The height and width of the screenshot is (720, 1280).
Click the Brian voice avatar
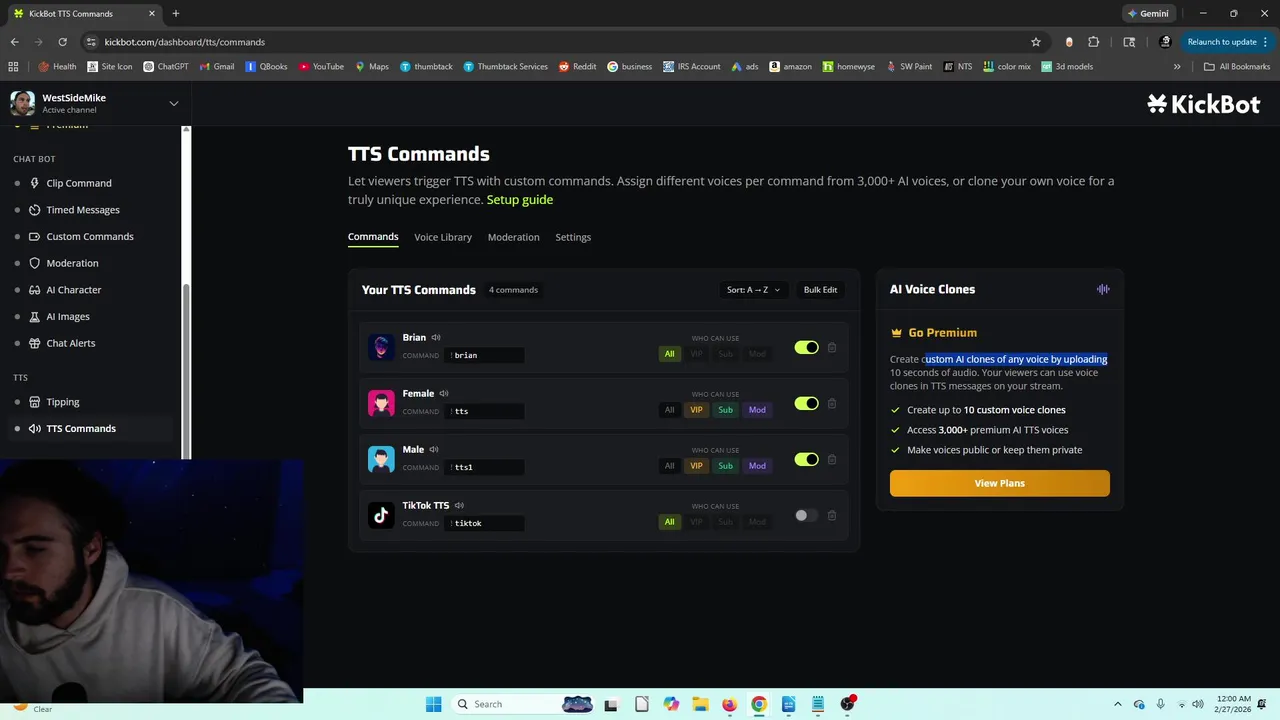point(381,347)
